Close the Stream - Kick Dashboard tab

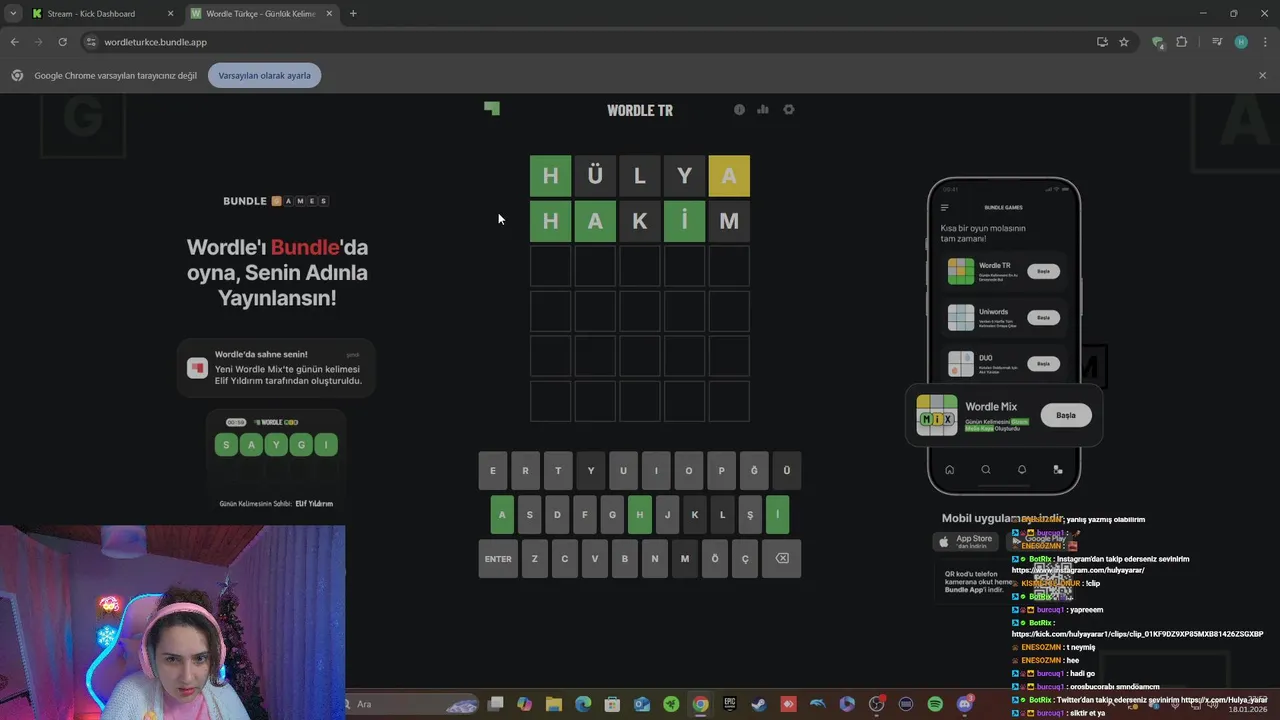coord(170,14)
